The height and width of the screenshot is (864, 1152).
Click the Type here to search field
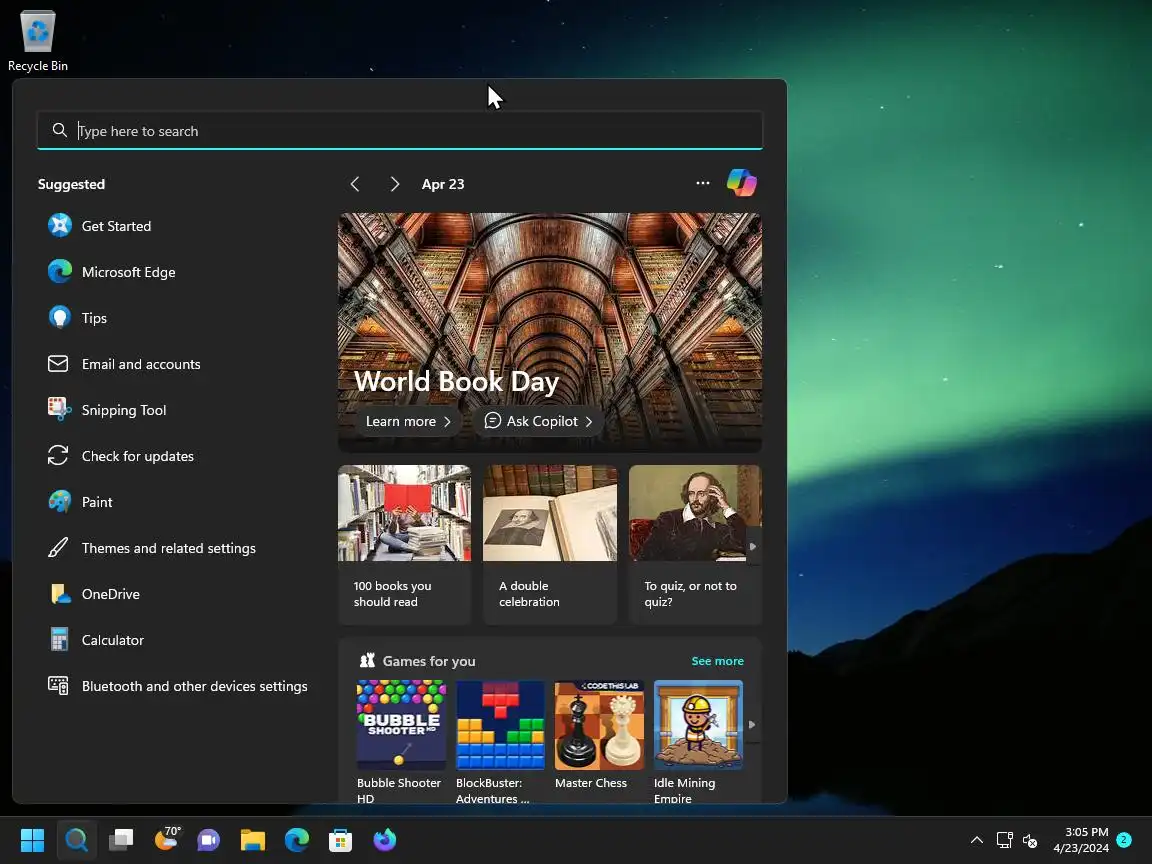click(400, 130)
